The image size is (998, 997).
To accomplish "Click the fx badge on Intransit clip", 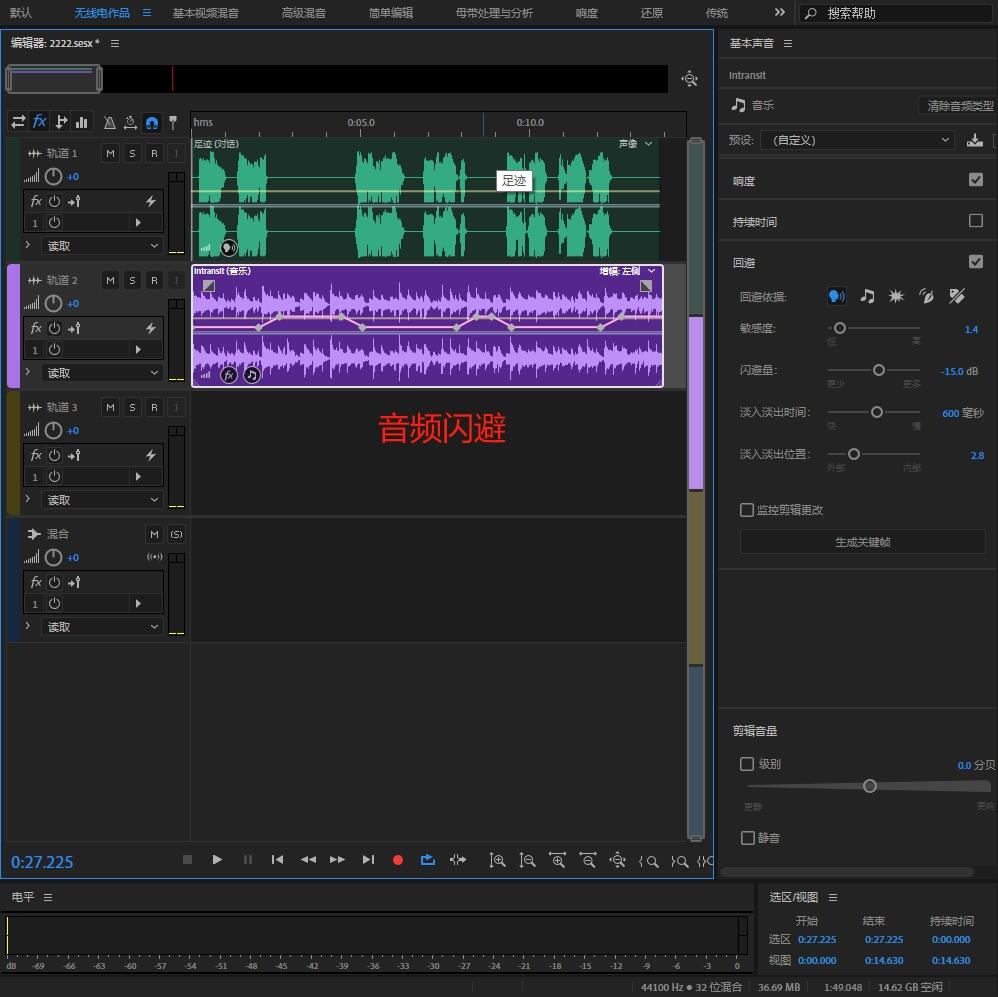I will 229,375.
